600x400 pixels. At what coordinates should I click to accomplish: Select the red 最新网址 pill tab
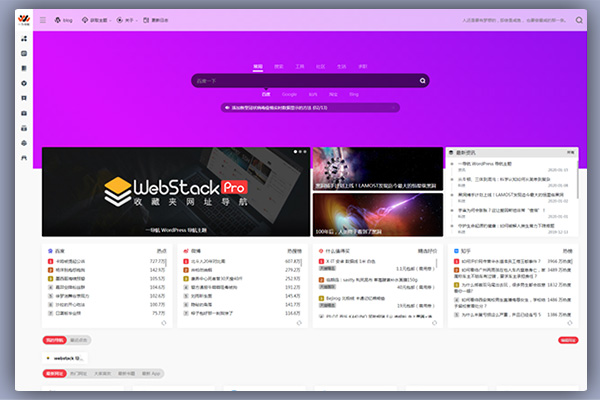[x=55, y=374]
